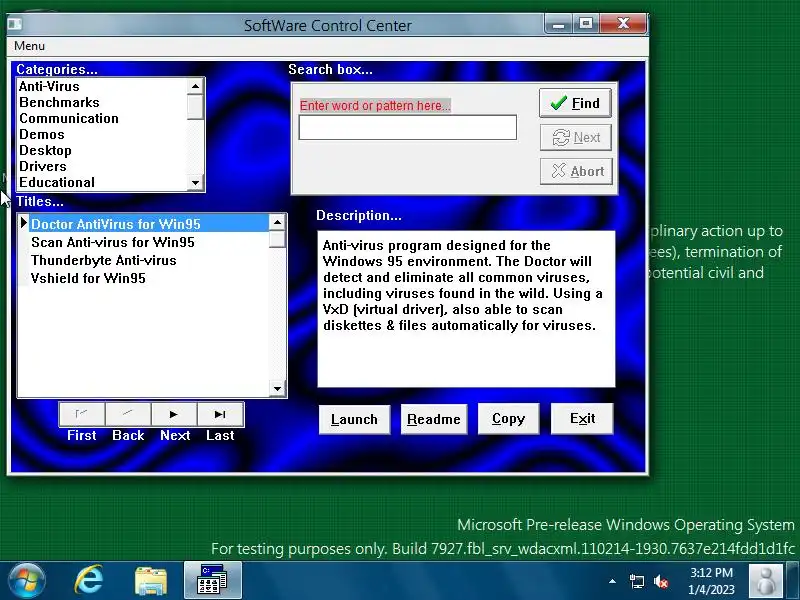
Task: Select Scan Anti-virus for Win95 title
Action: (149, 242)
